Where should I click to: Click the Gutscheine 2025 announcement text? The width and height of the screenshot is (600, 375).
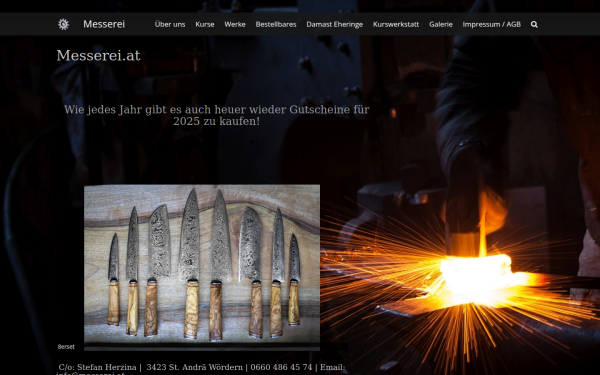click(217, 115)
